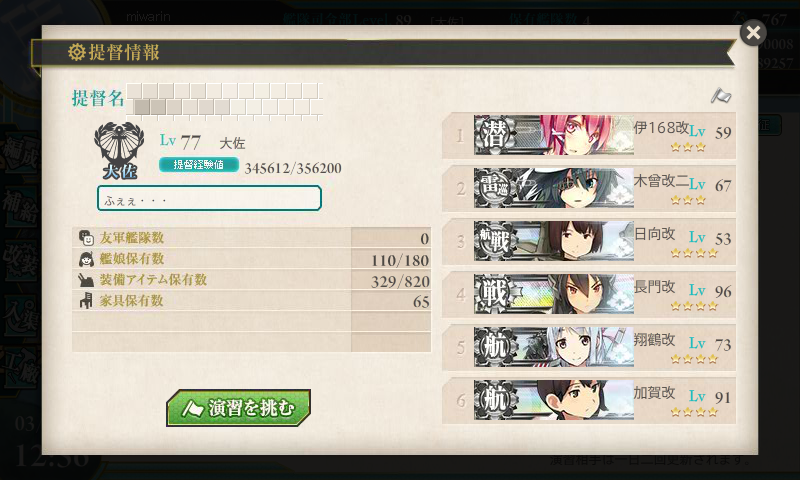Select 加賀改 carrier ship row
The height and width of the screenshot is (480, 800).
(589, 400)
